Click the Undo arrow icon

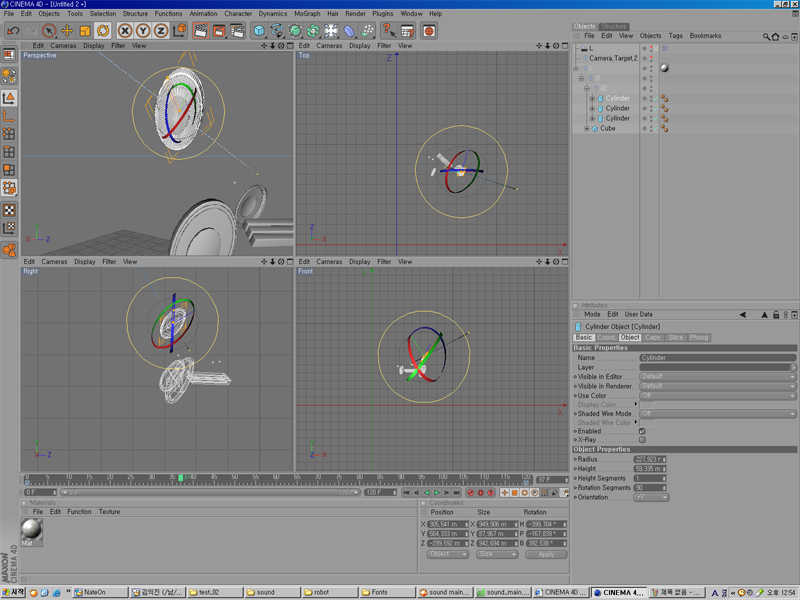(x=13, y=31)
